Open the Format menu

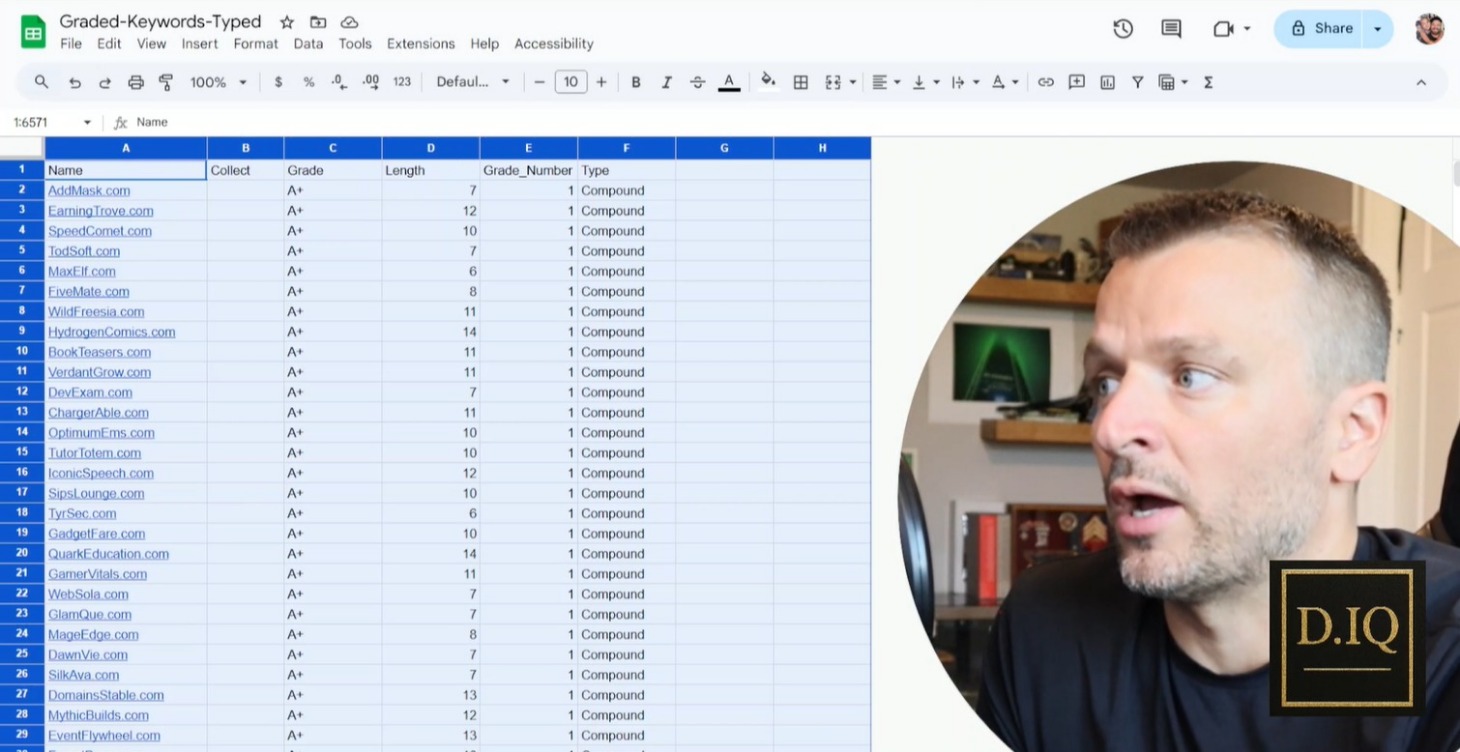(x=255, y=44)
